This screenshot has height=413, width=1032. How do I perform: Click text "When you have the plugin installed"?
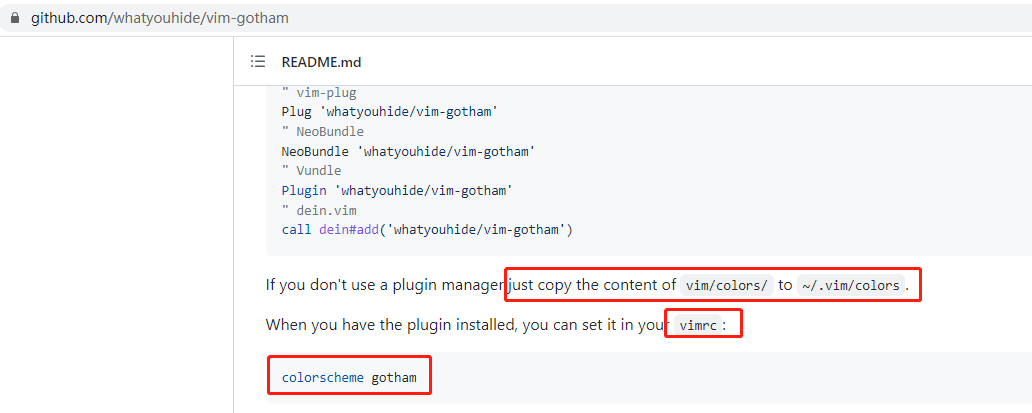(x=390, y=325)
